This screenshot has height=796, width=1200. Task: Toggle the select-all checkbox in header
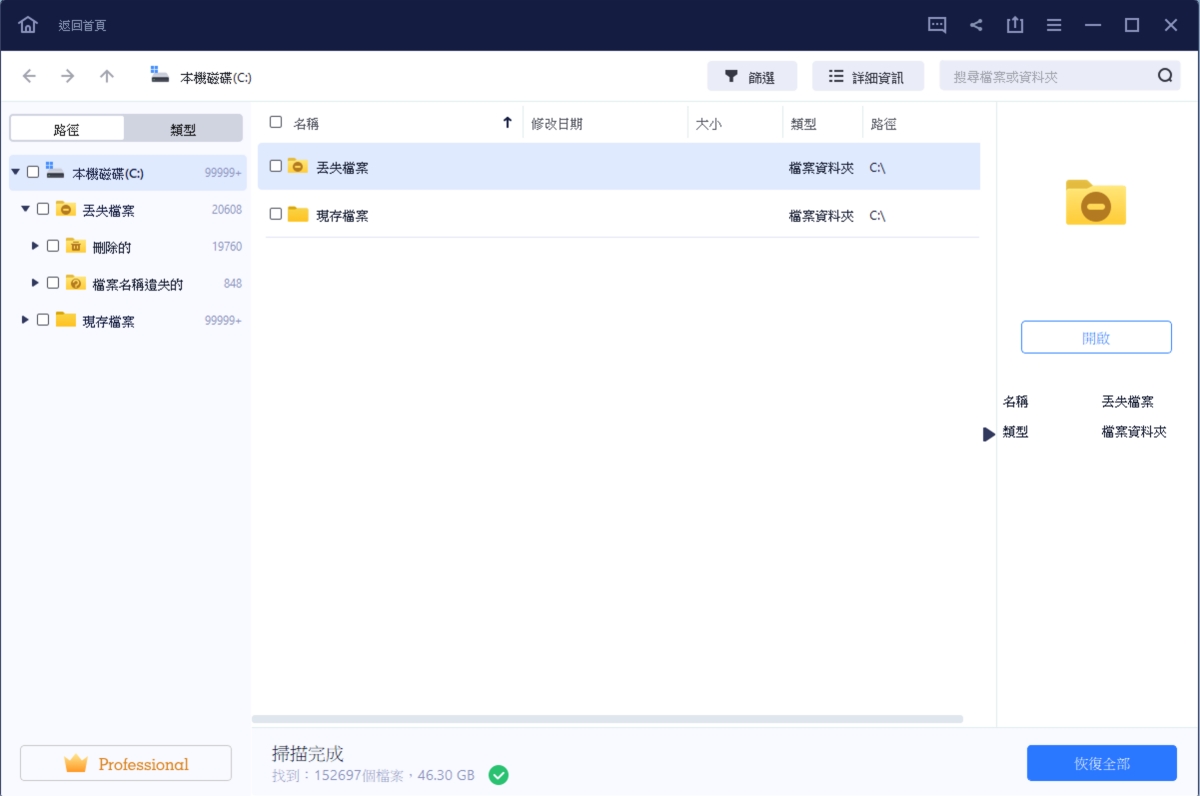tap(276, 122)
